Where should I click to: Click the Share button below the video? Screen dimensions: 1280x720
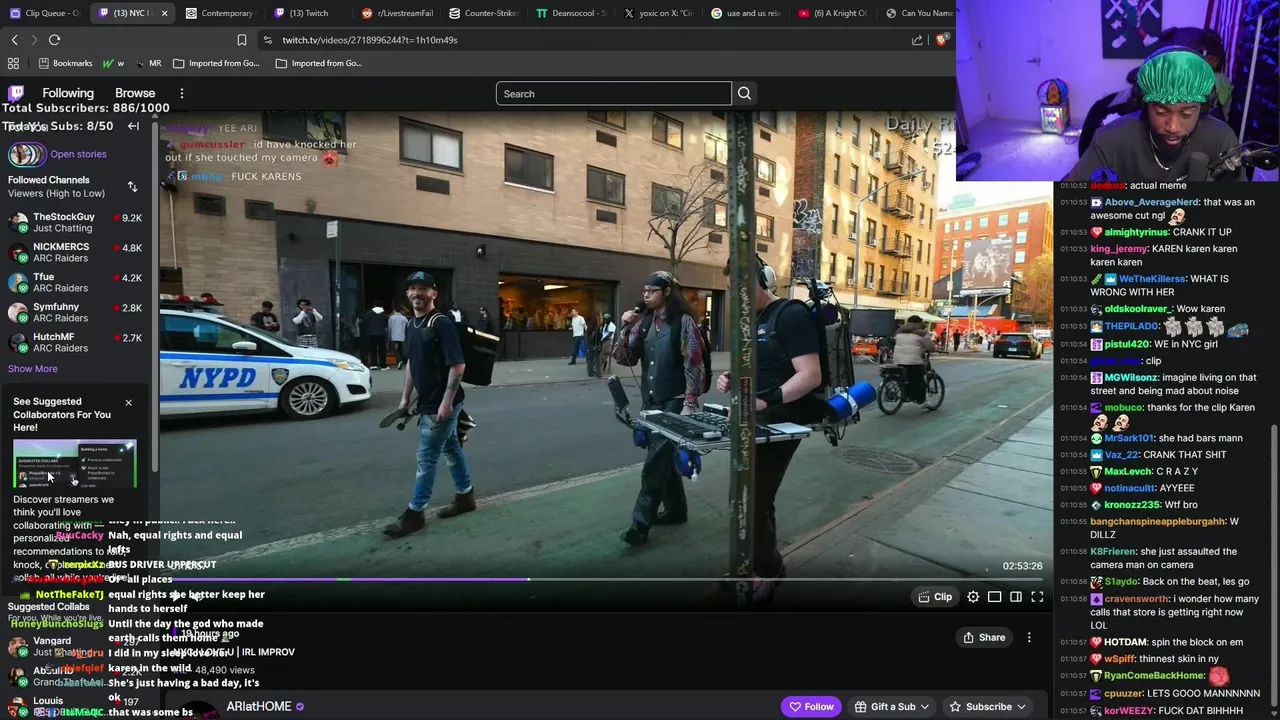coord(983,637)
